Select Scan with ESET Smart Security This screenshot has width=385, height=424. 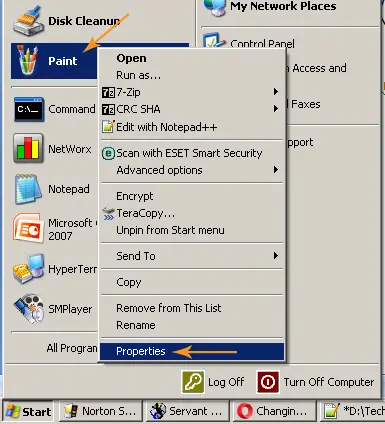point(192,153)
